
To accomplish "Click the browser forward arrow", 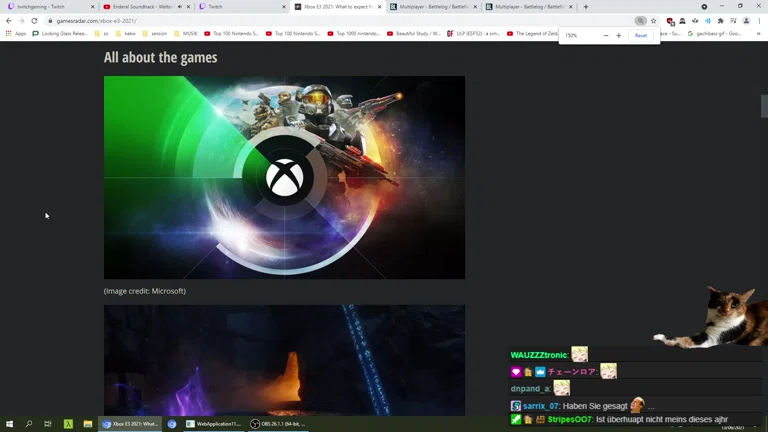I will click(21, 21).
